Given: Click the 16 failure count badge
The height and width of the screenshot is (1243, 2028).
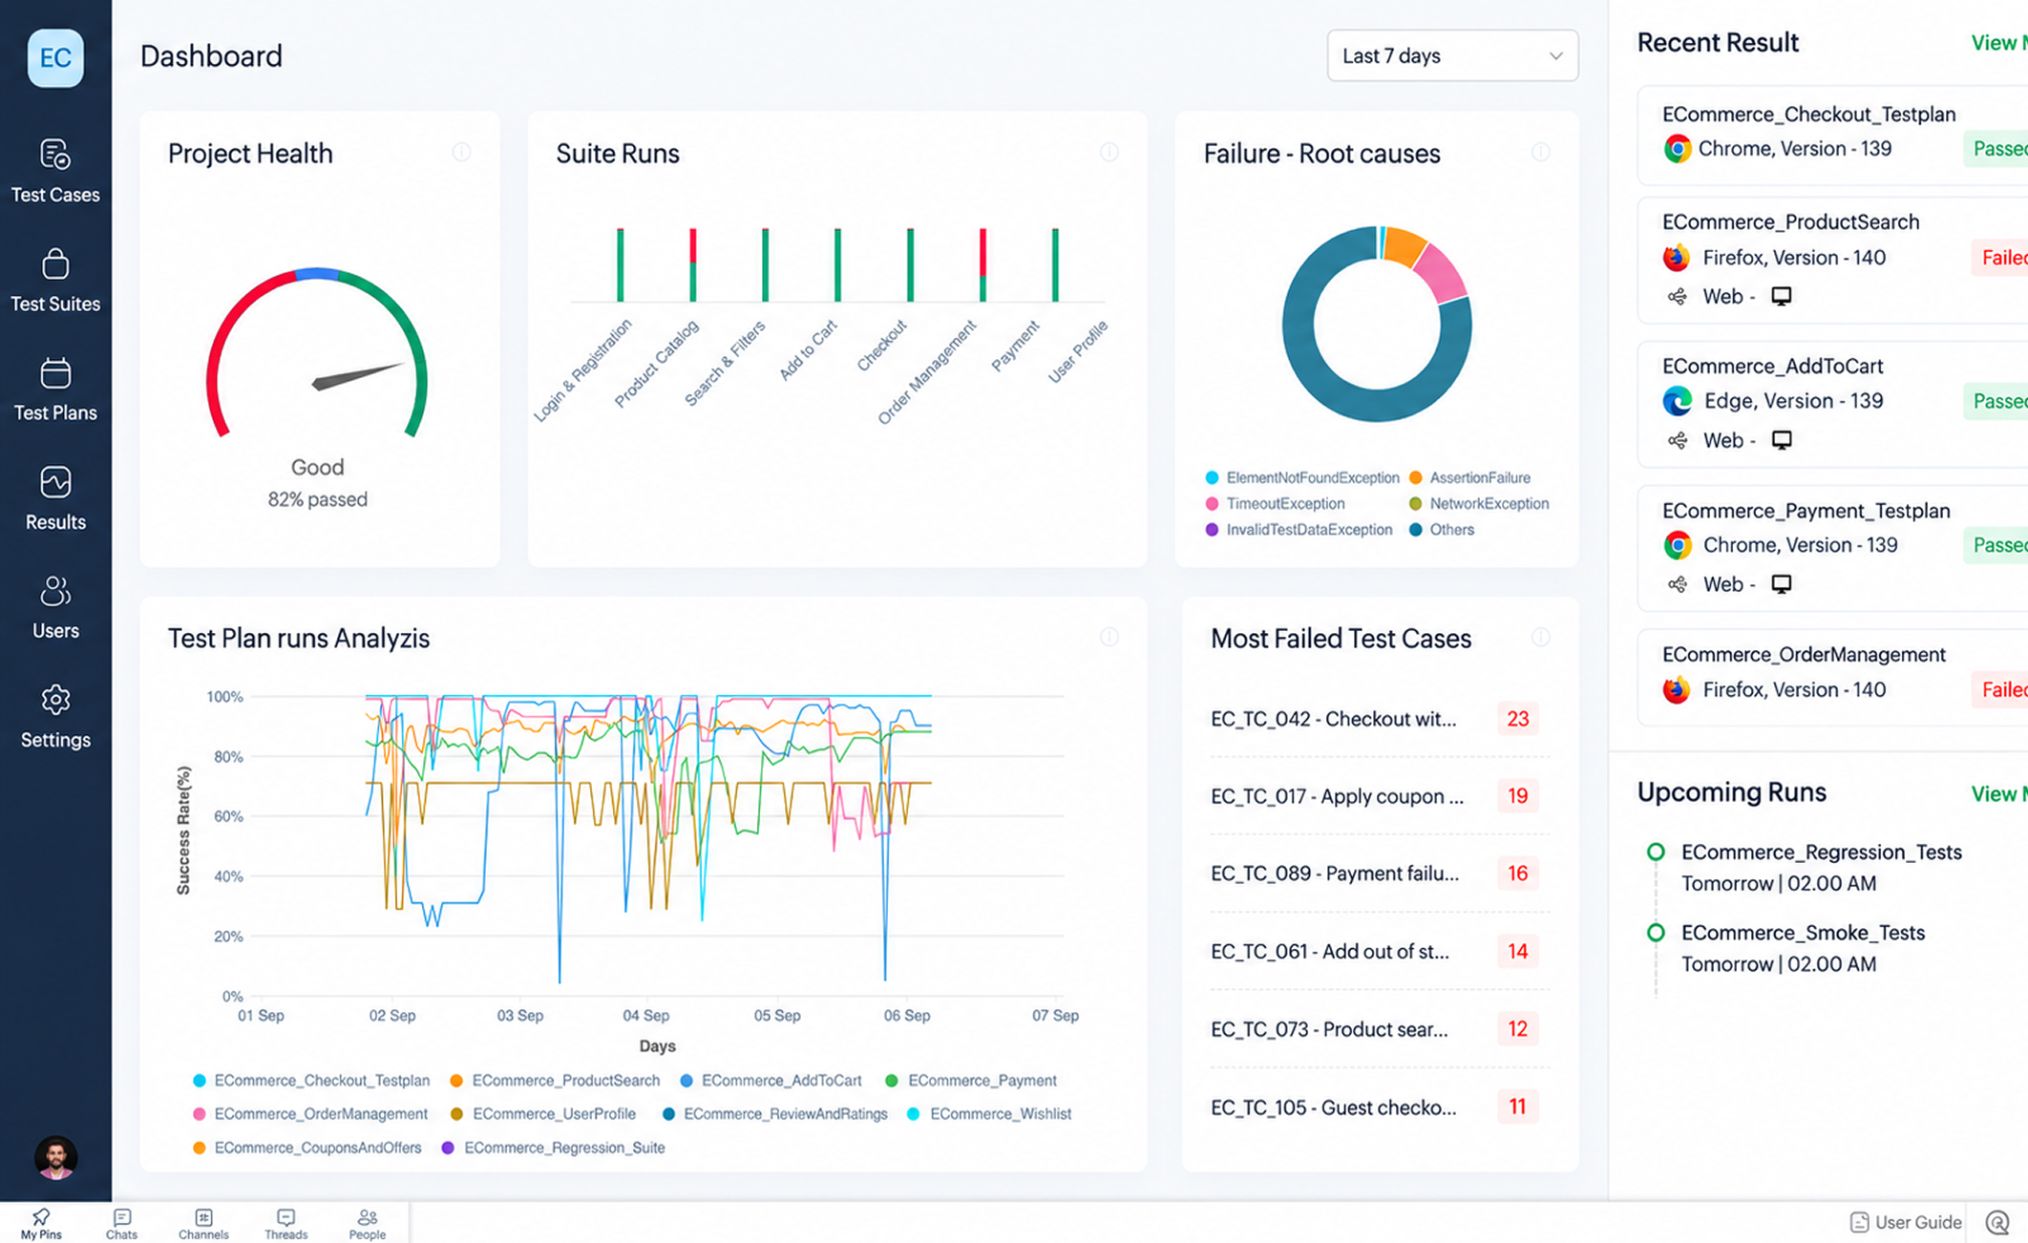Looking at the screenshot, I should pos(1517,873).
